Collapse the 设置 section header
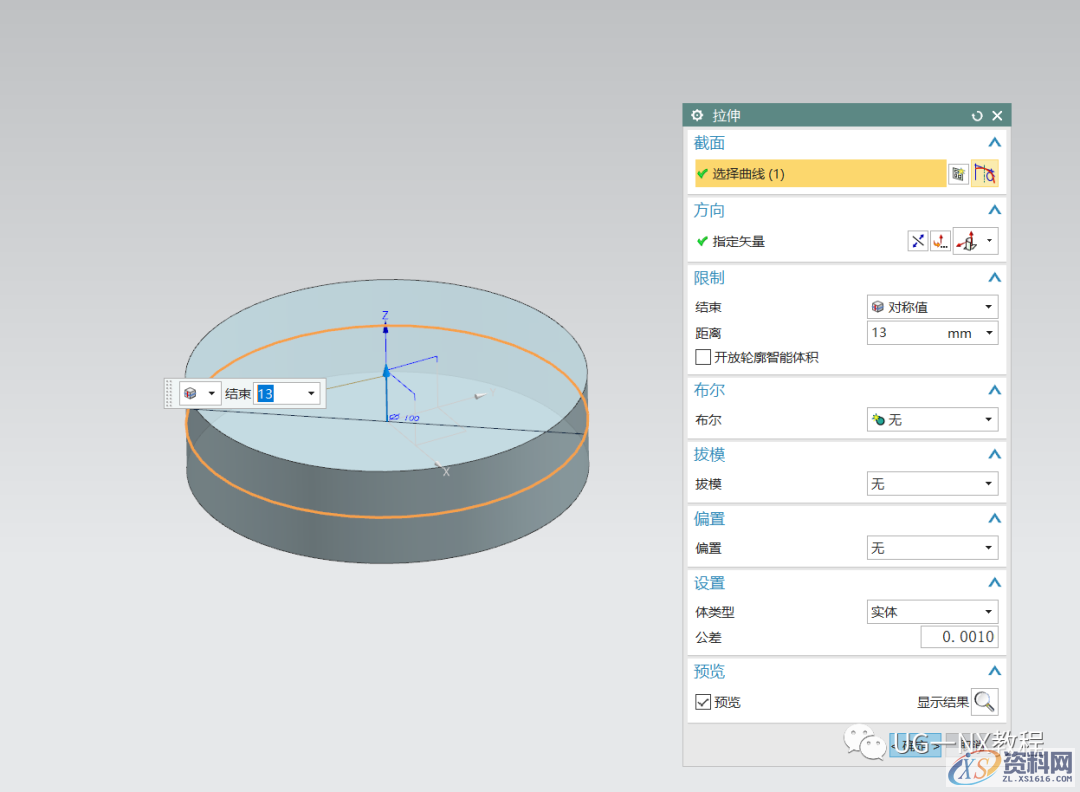Image resolution: width=1080 pixels, height=792 pixels. [994, 583]
